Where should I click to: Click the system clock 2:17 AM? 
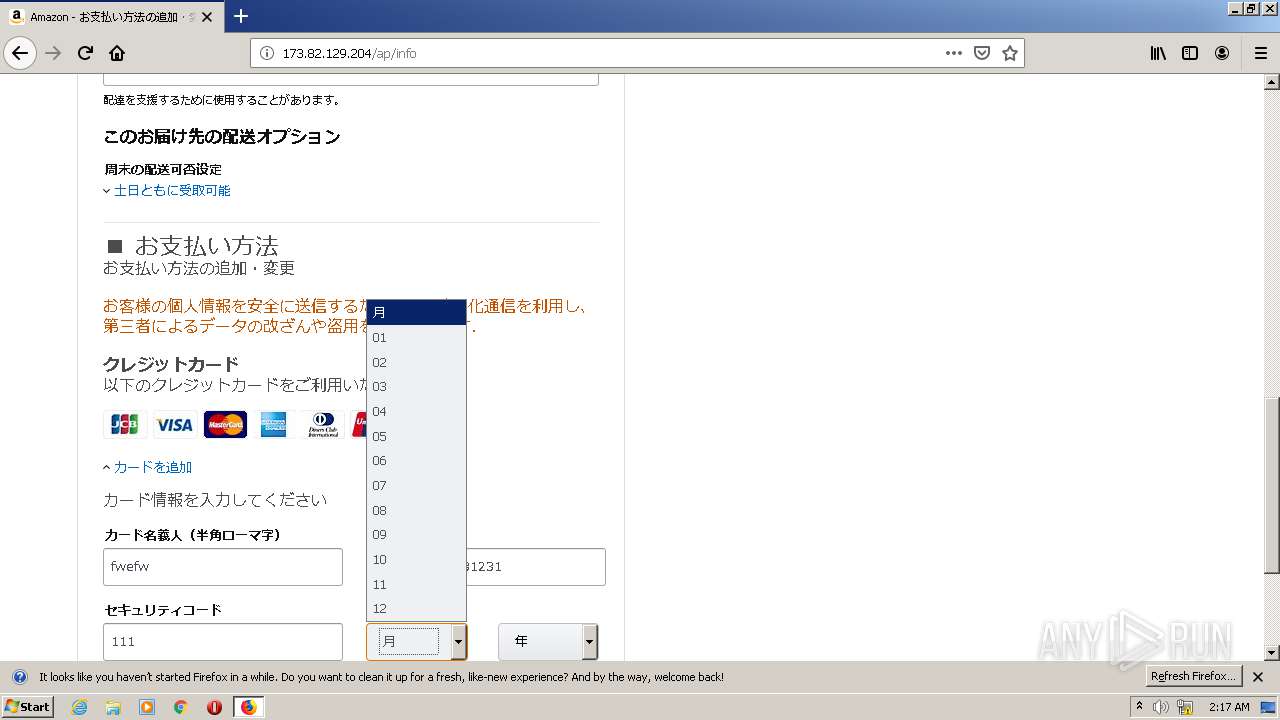(x=1229, y=707)
